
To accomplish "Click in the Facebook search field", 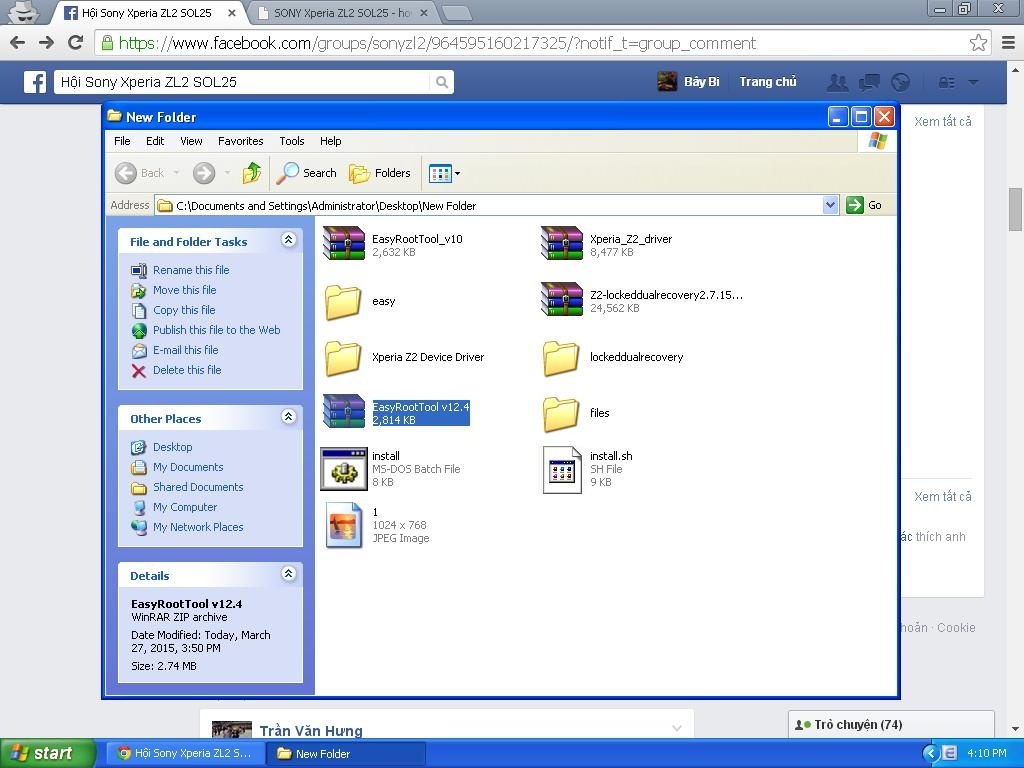I will [x=242, y=82].
